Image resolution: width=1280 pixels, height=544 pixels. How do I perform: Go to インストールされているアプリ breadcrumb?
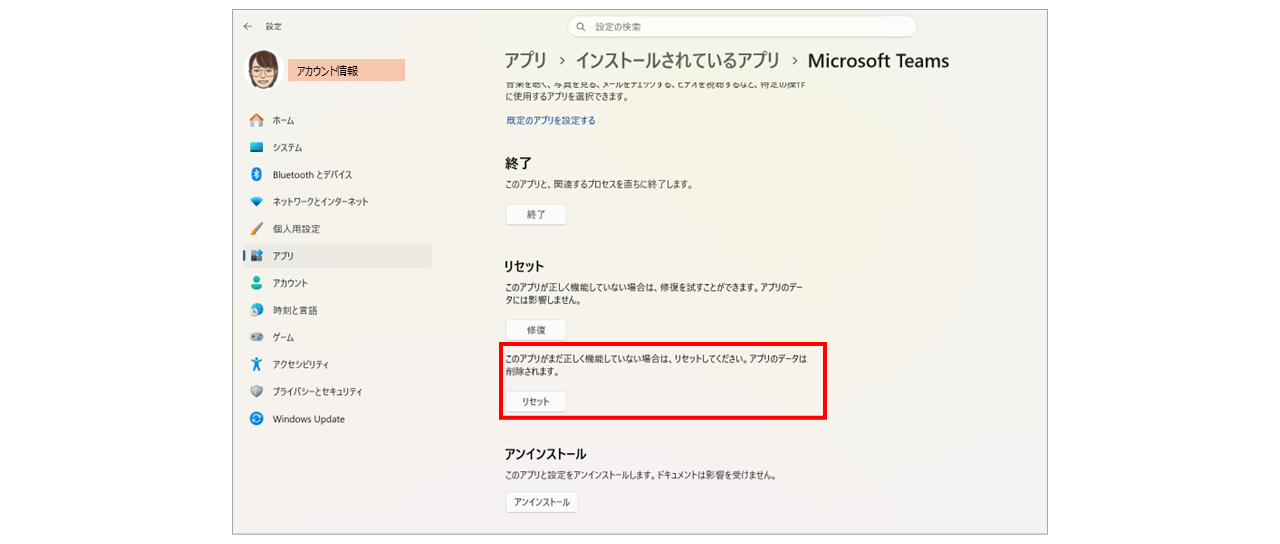677,61
